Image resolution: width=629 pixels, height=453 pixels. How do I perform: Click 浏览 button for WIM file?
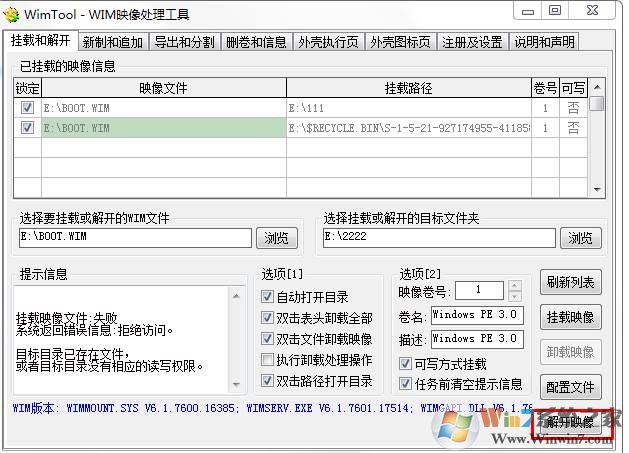point(276,238)
